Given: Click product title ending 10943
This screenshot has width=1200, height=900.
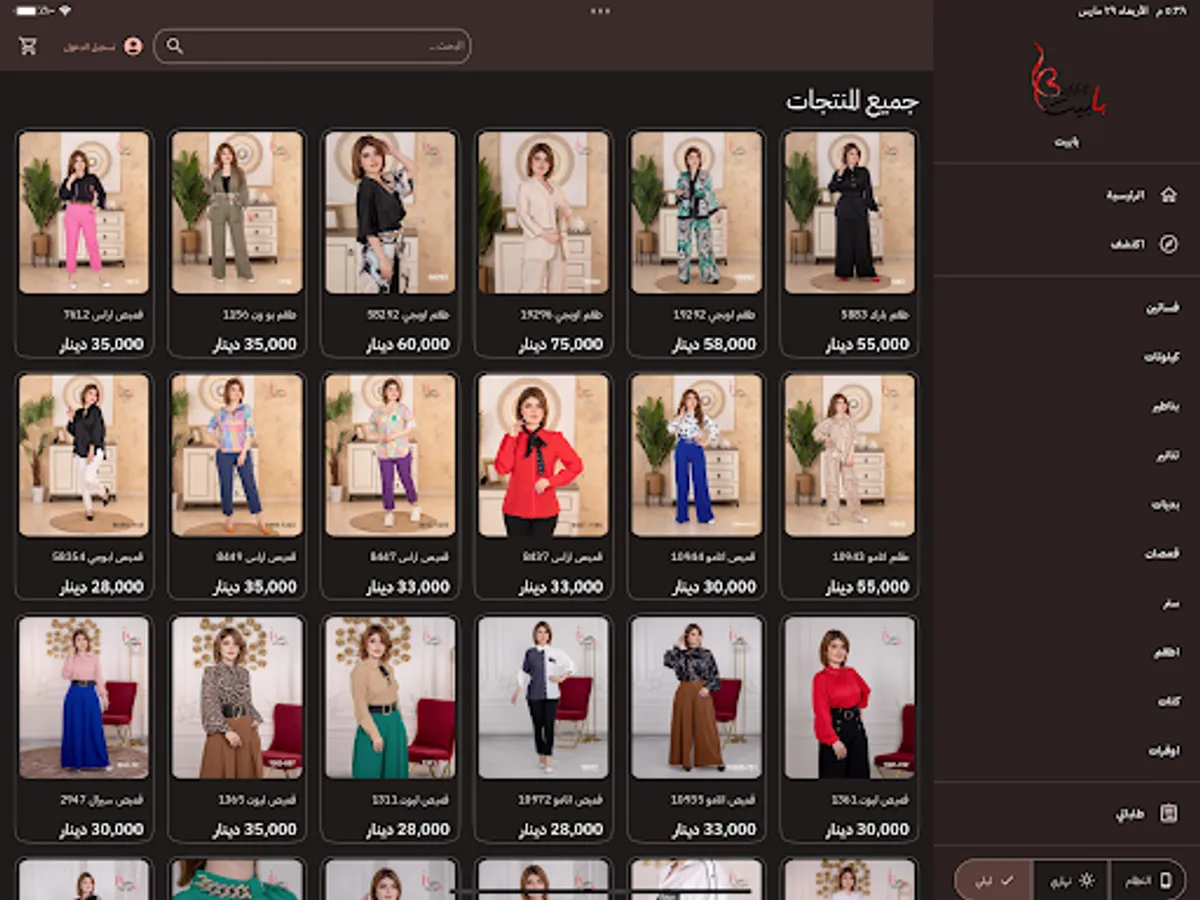Looking at the screenshot, I should coord(870,557).
